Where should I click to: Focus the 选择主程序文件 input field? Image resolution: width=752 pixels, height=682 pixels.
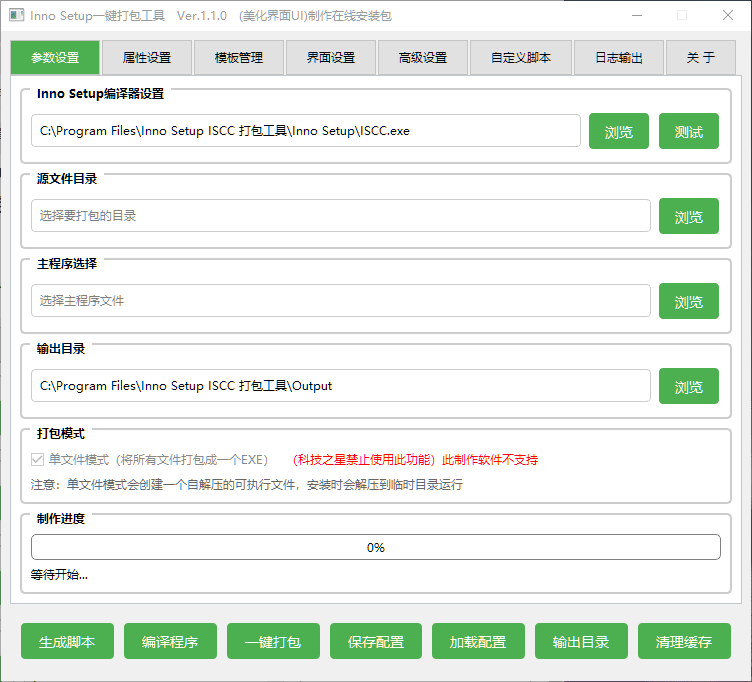pyautogui.click(x=340, y=301)
